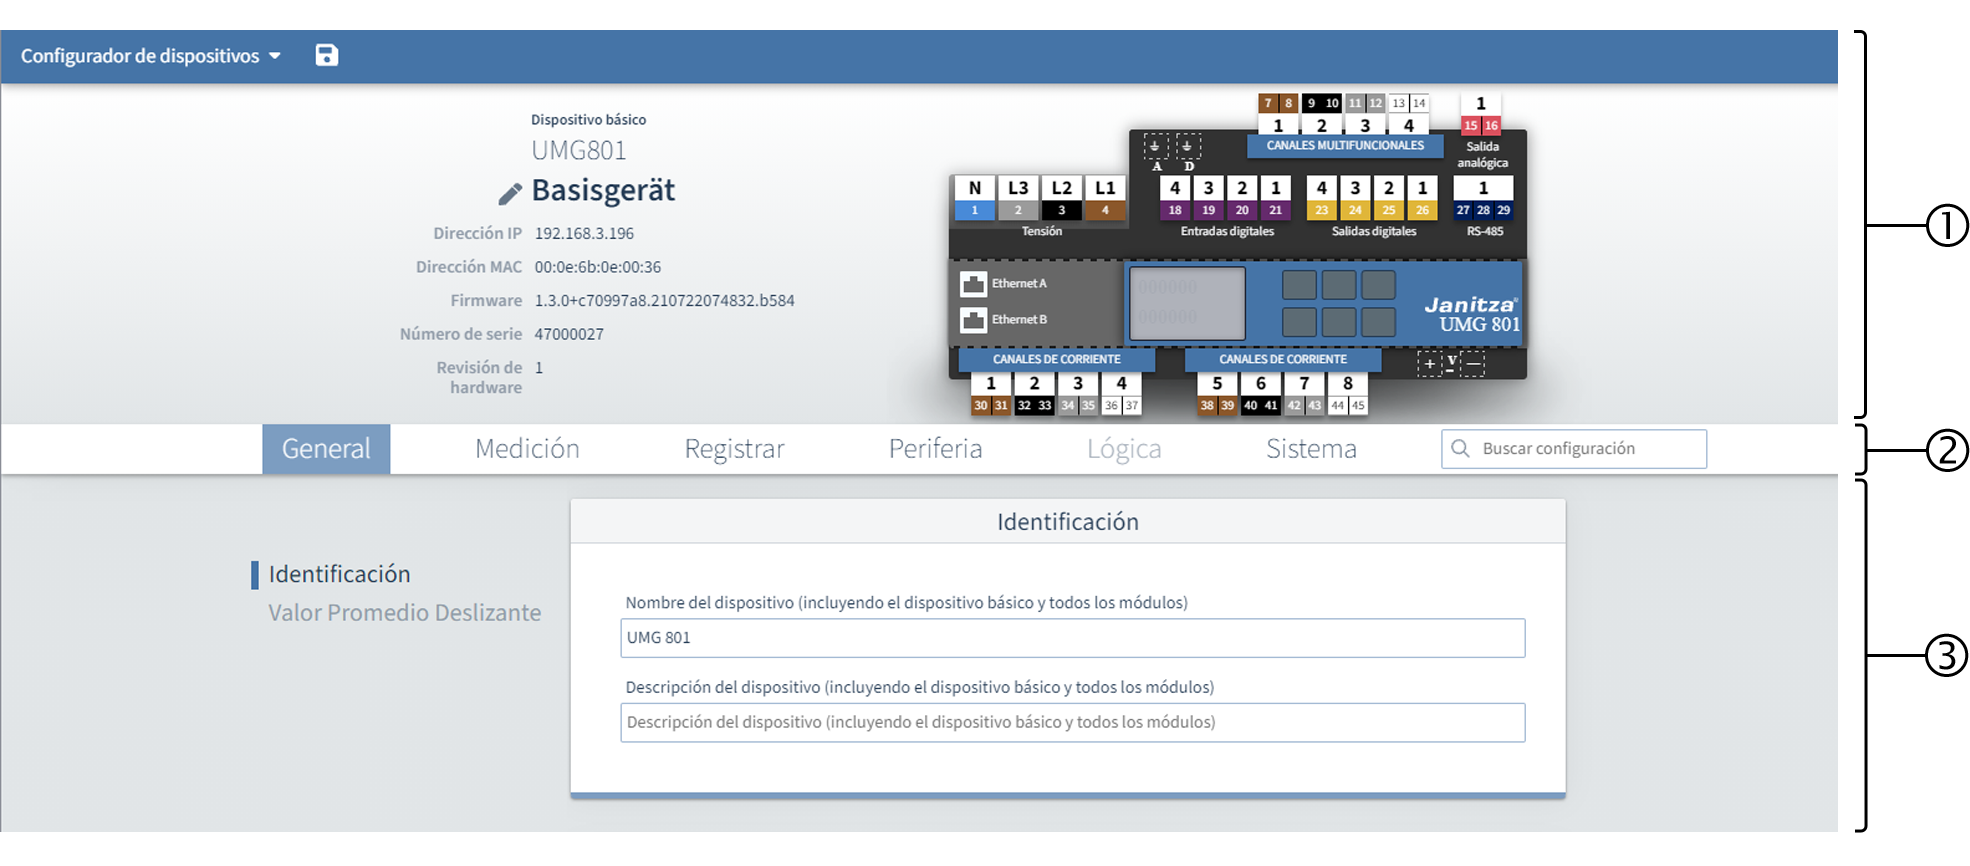The height and width of the screenshot is (866, 1970).
Task: Click Salida analógica terminal 1
Action: (1481, 114)
